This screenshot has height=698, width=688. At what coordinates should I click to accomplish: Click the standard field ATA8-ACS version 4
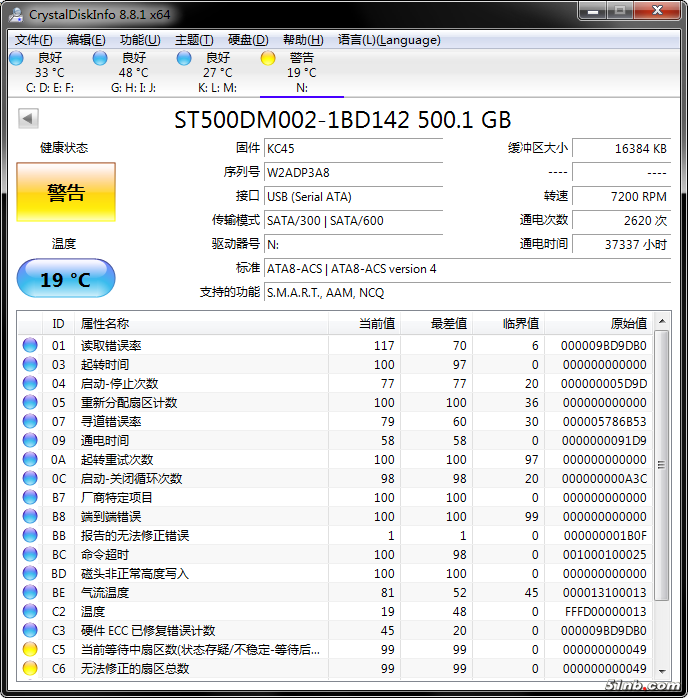[x=467, y=268]
